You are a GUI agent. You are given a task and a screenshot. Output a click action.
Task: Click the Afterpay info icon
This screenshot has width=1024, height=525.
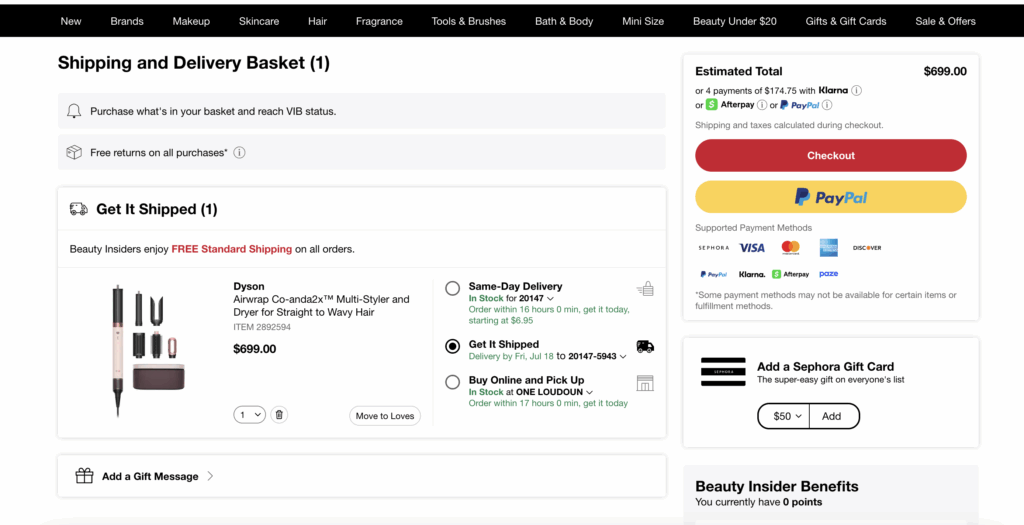(x=762, y=105)
